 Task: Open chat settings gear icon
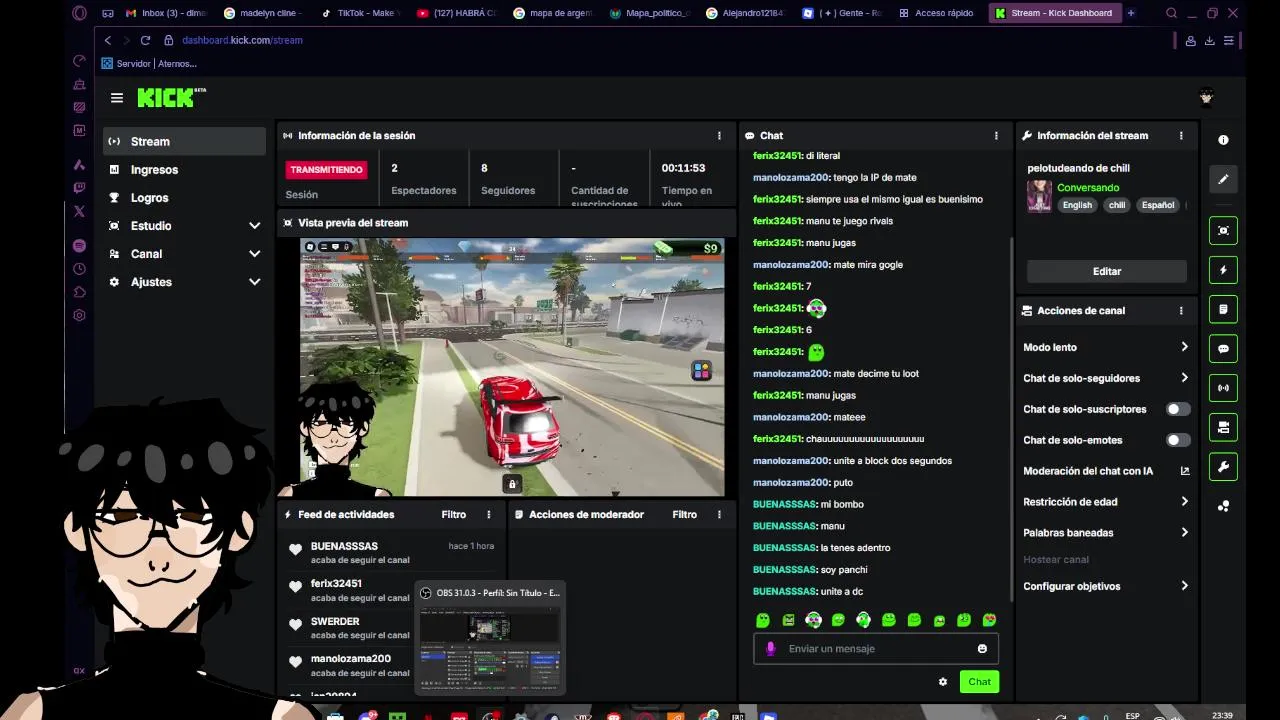click(x=942, y=682)
